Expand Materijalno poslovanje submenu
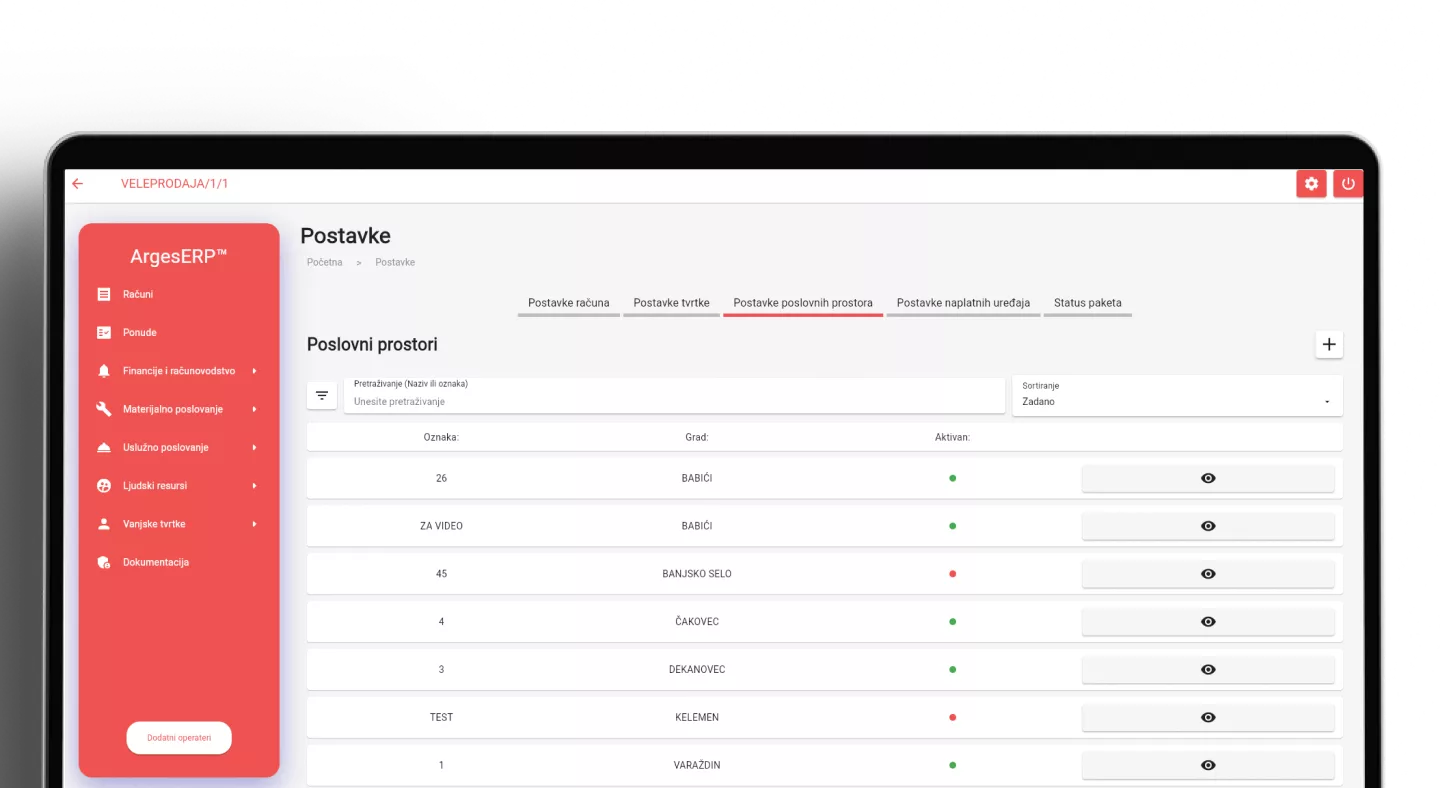 pyautogui.click(x=172, y=409)
